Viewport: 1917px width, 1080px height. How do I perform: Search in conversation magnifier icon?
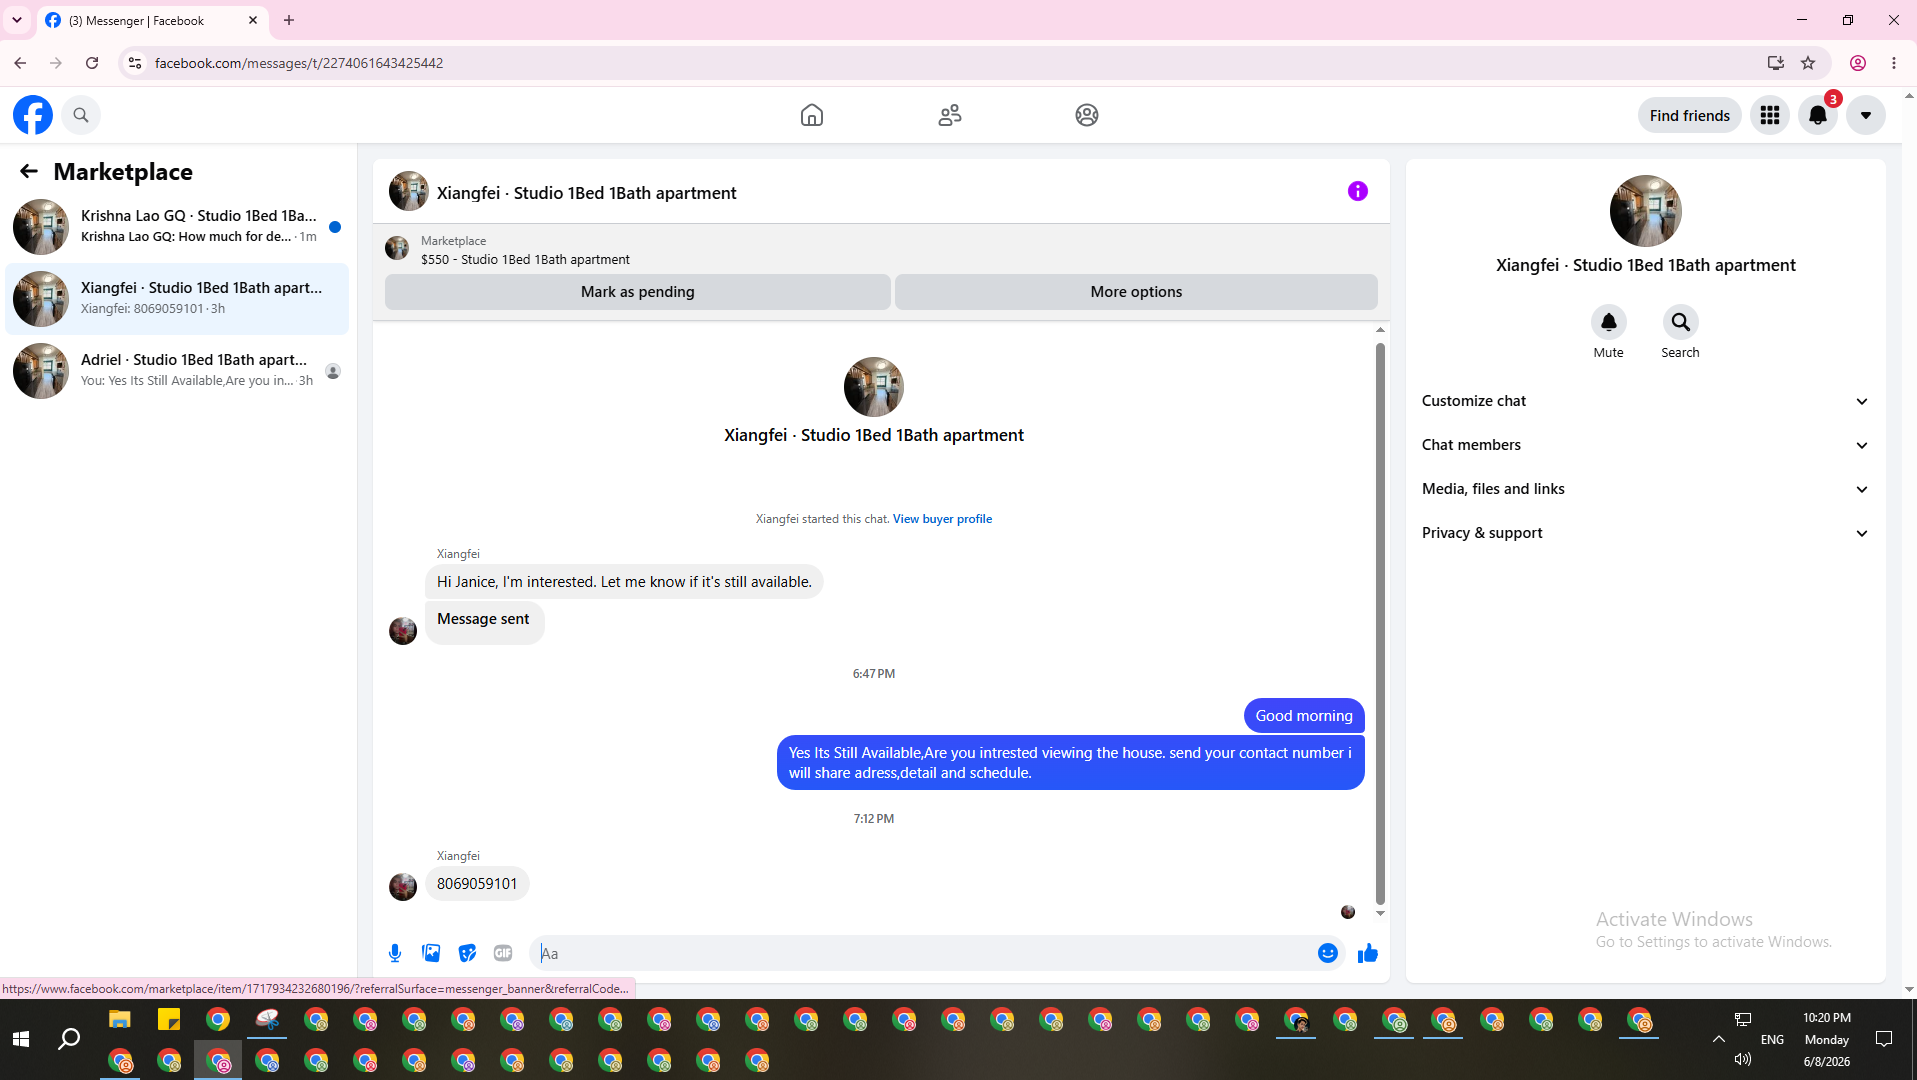[1680, 322]
